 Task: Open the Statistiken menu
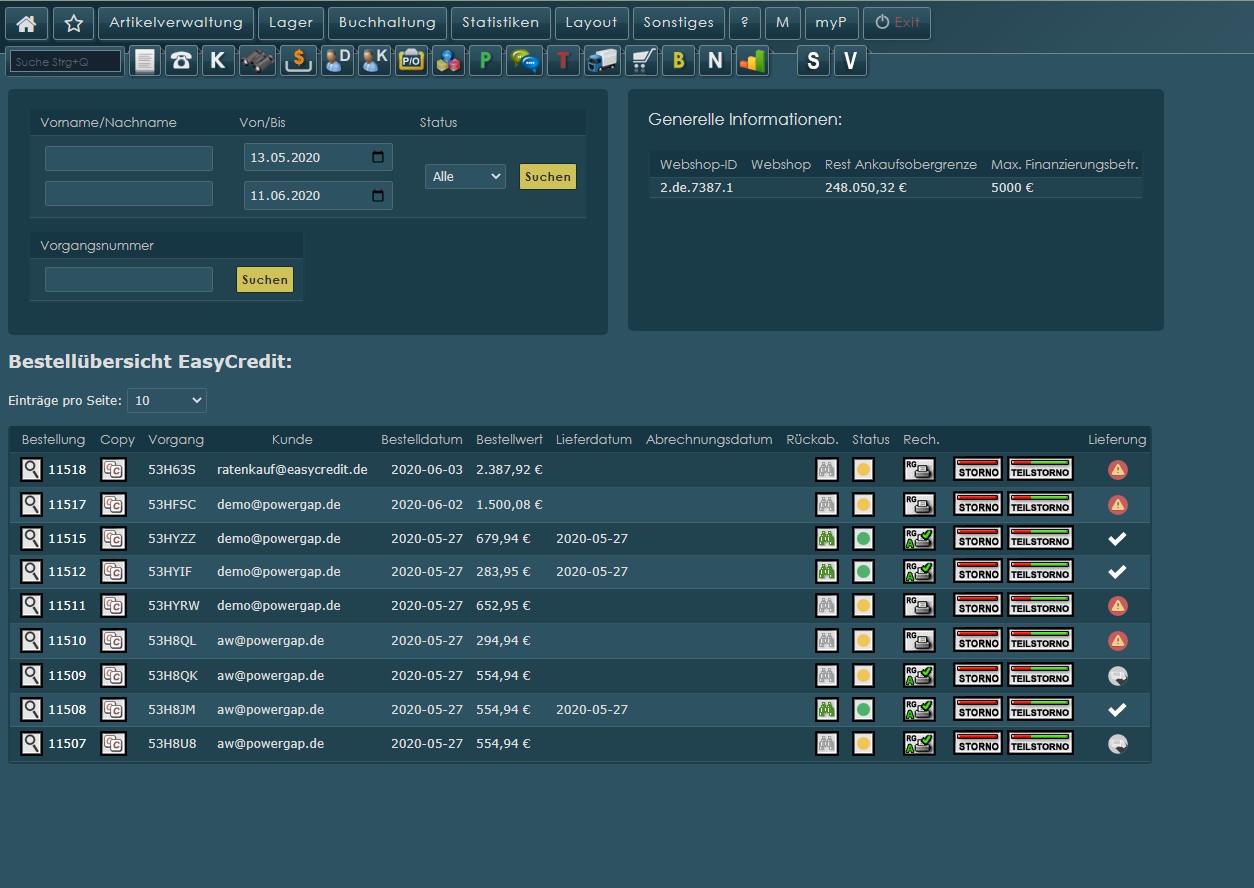pos(500,23)
